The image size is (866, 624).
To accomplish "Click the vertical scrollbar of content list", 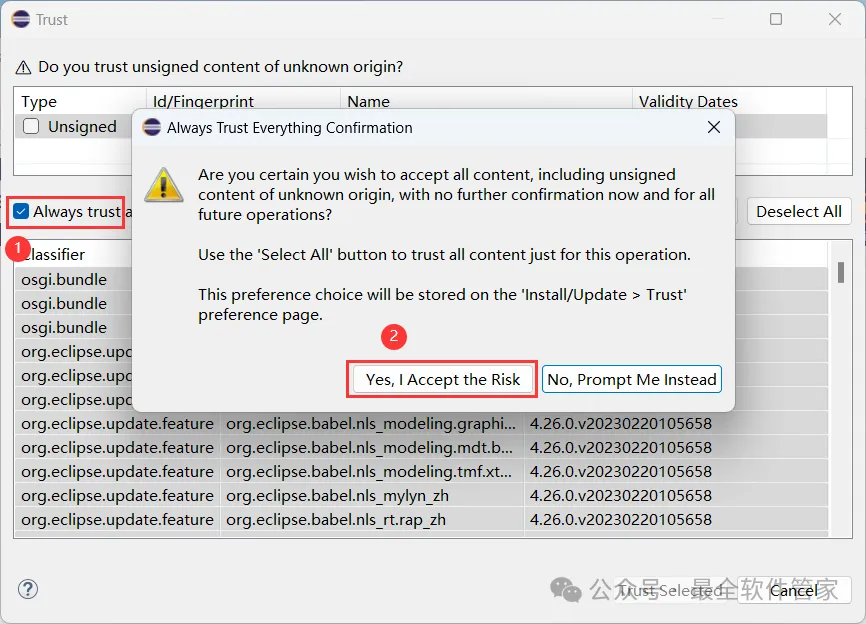I will (842, 400).
